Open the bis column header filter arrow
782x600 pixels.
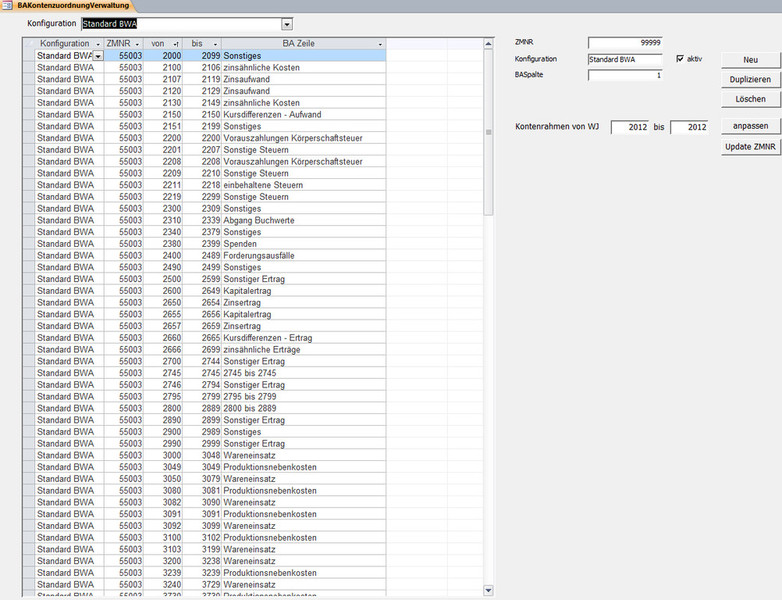215,44
